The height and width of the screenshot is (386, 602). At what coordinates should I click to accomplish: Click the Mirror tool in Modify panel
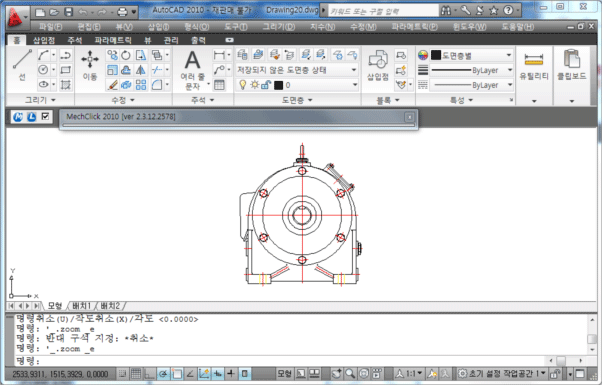(141, 70)
